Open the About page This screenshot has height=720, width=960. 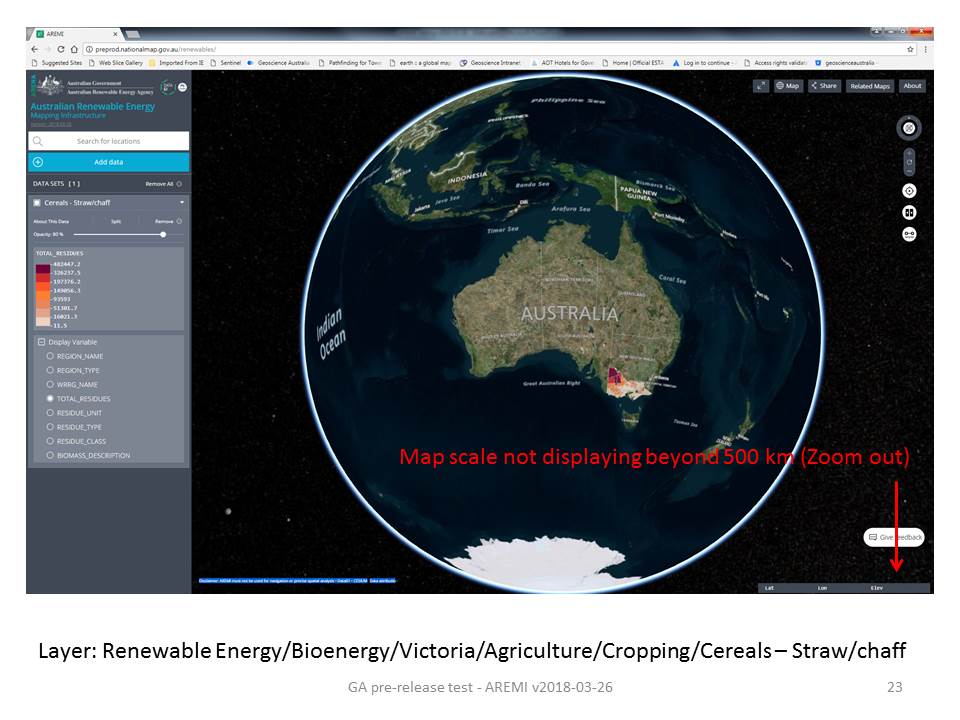click(912, 86)
